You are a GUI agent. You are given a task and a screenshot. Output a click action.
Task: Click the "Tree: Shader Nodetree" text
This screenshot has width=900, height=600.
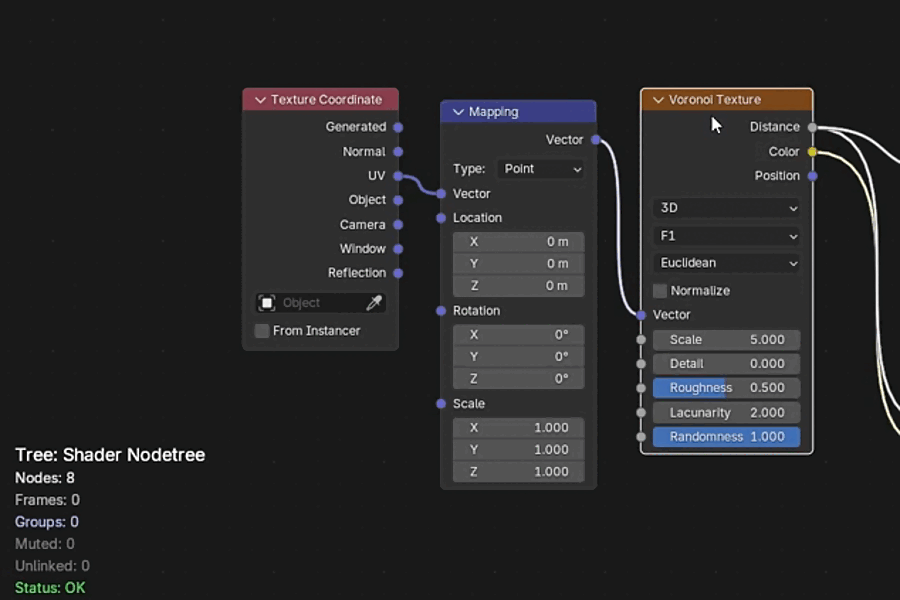110,455
